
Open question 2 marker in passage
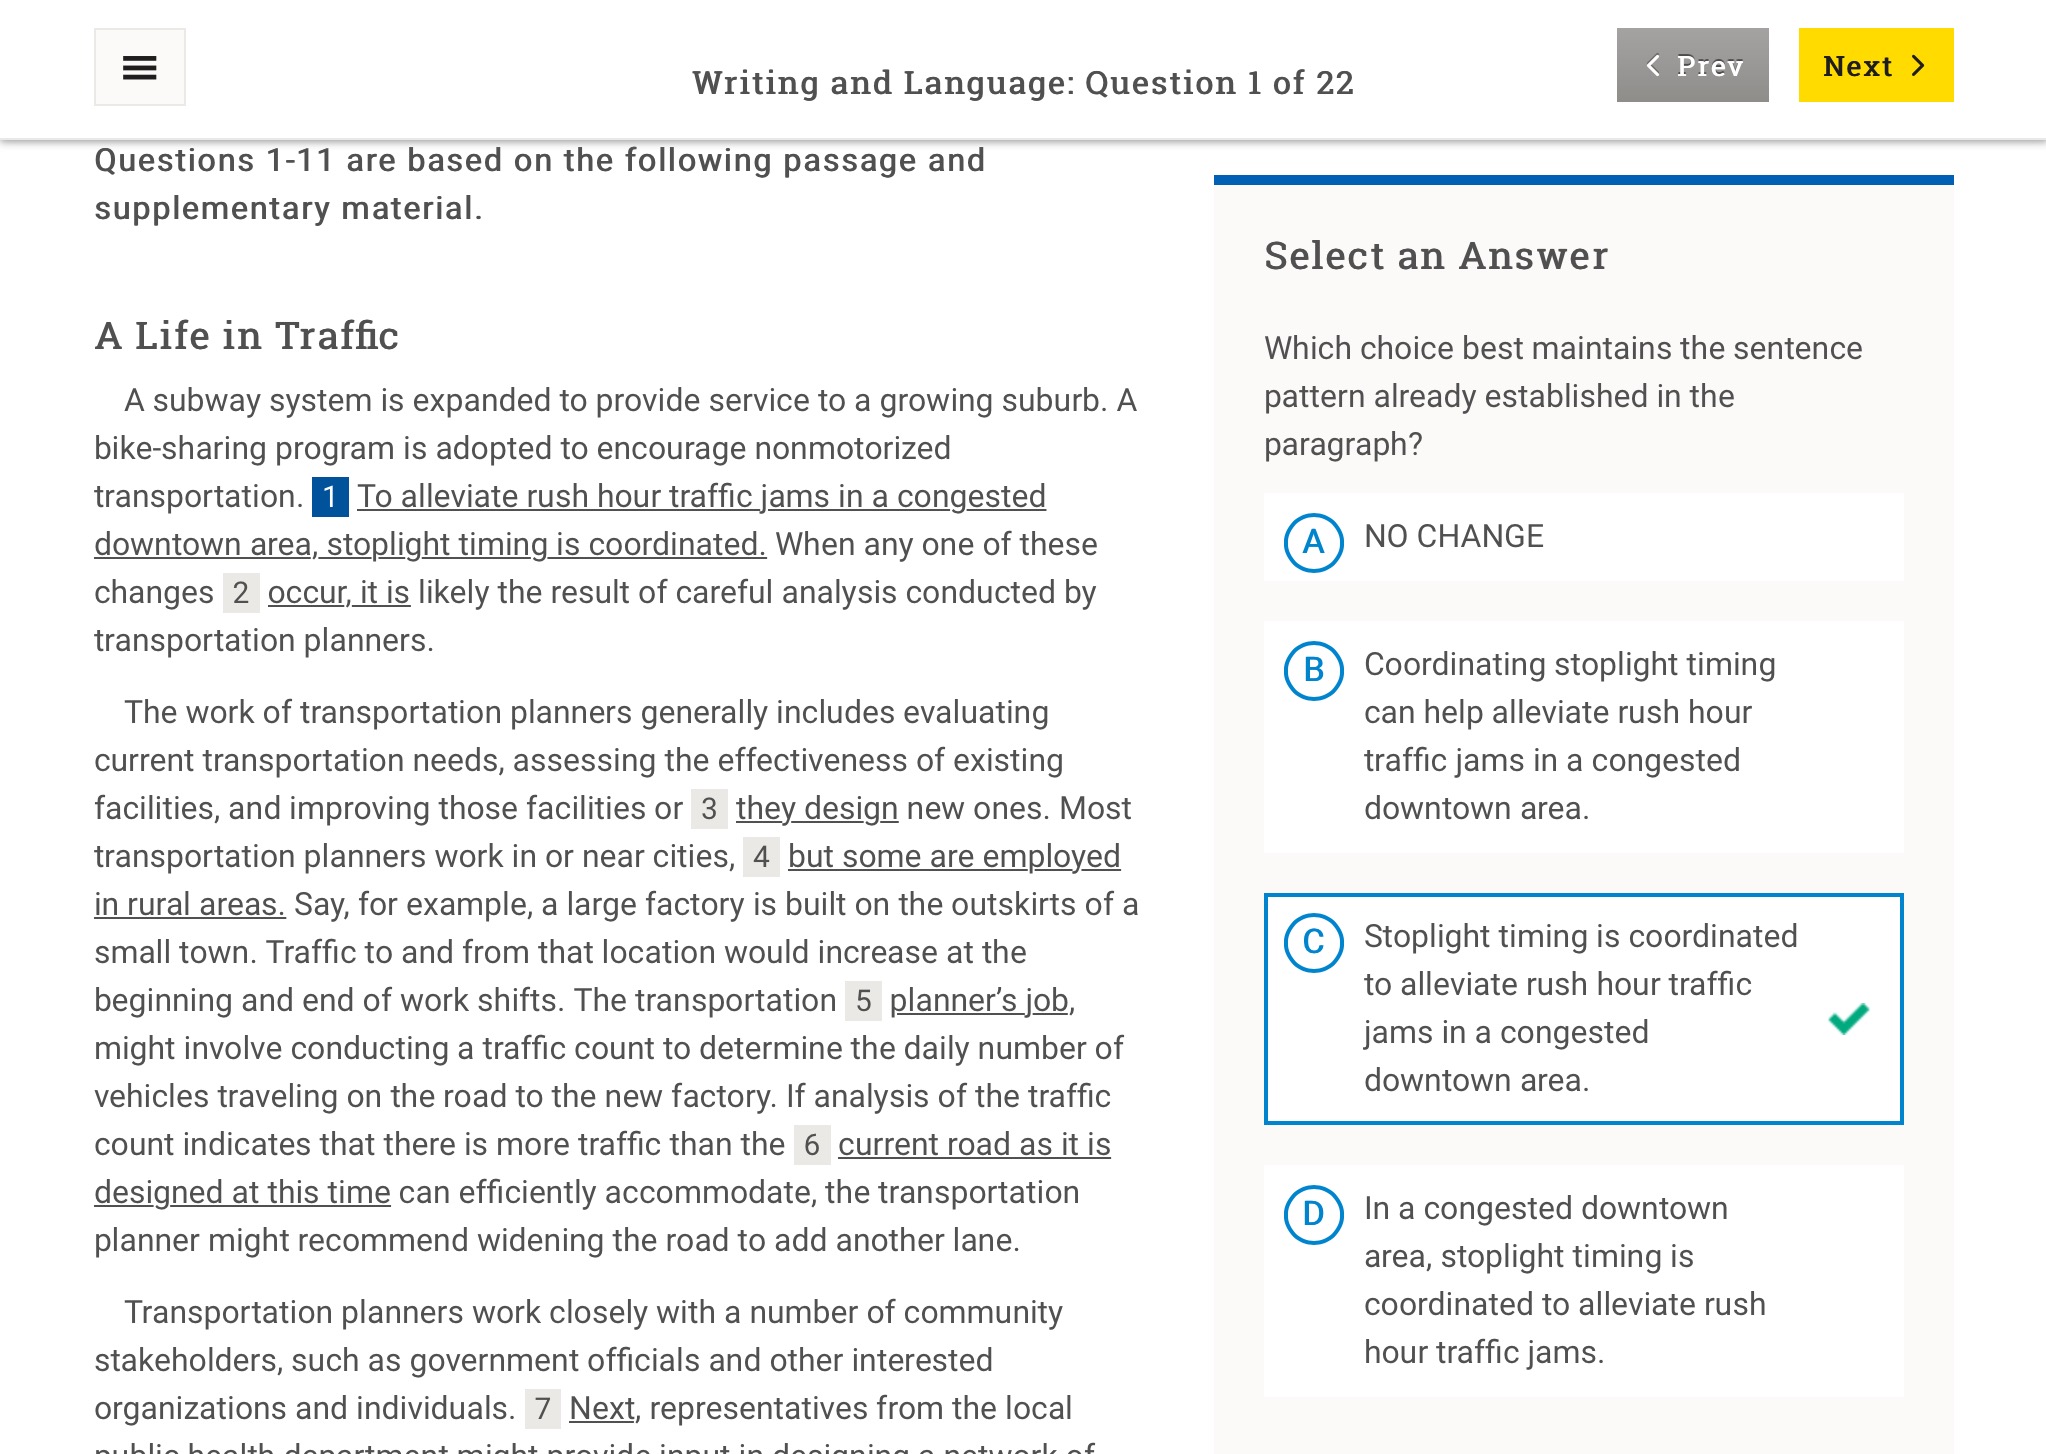click(241, 593)
